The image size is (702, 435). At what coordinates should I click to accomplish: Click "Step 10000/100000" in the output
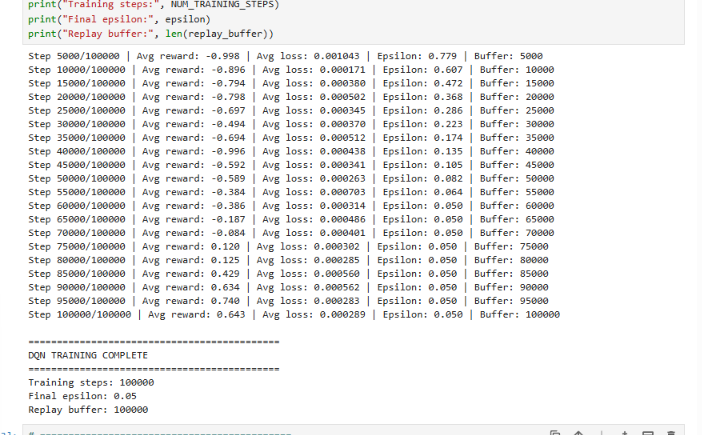click(x=77, y=70)
